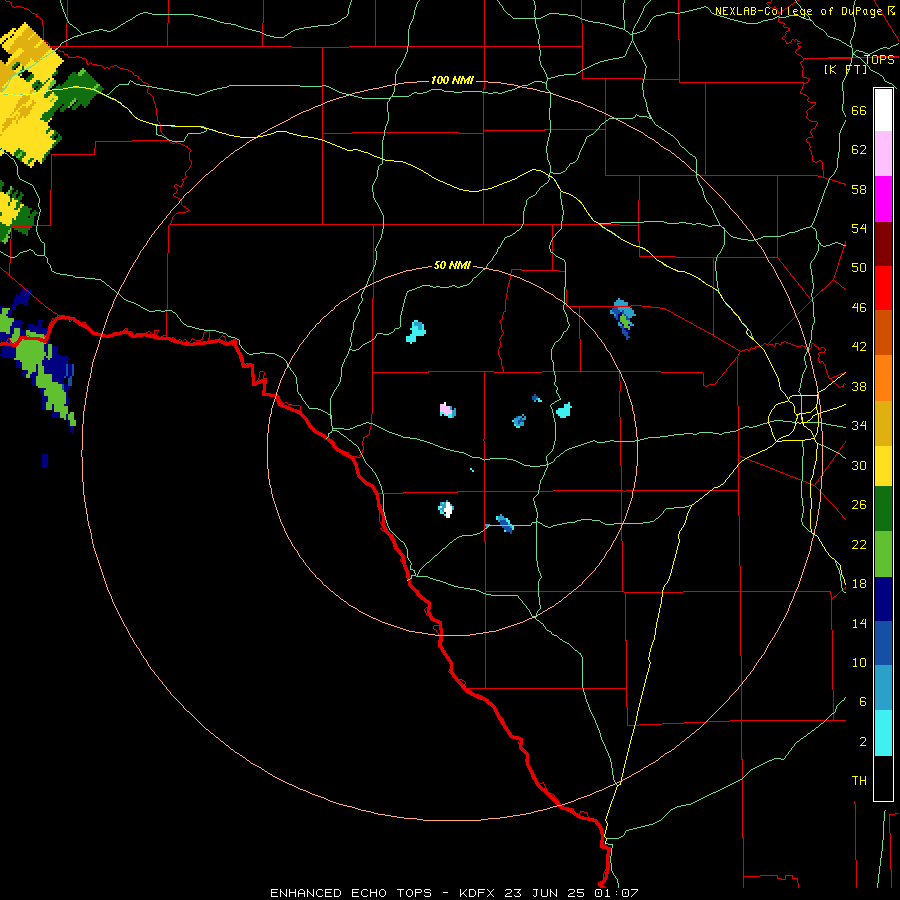Click the "42" legend value
Viewport: 900px width, 900px height.
[x=859, y=347]
